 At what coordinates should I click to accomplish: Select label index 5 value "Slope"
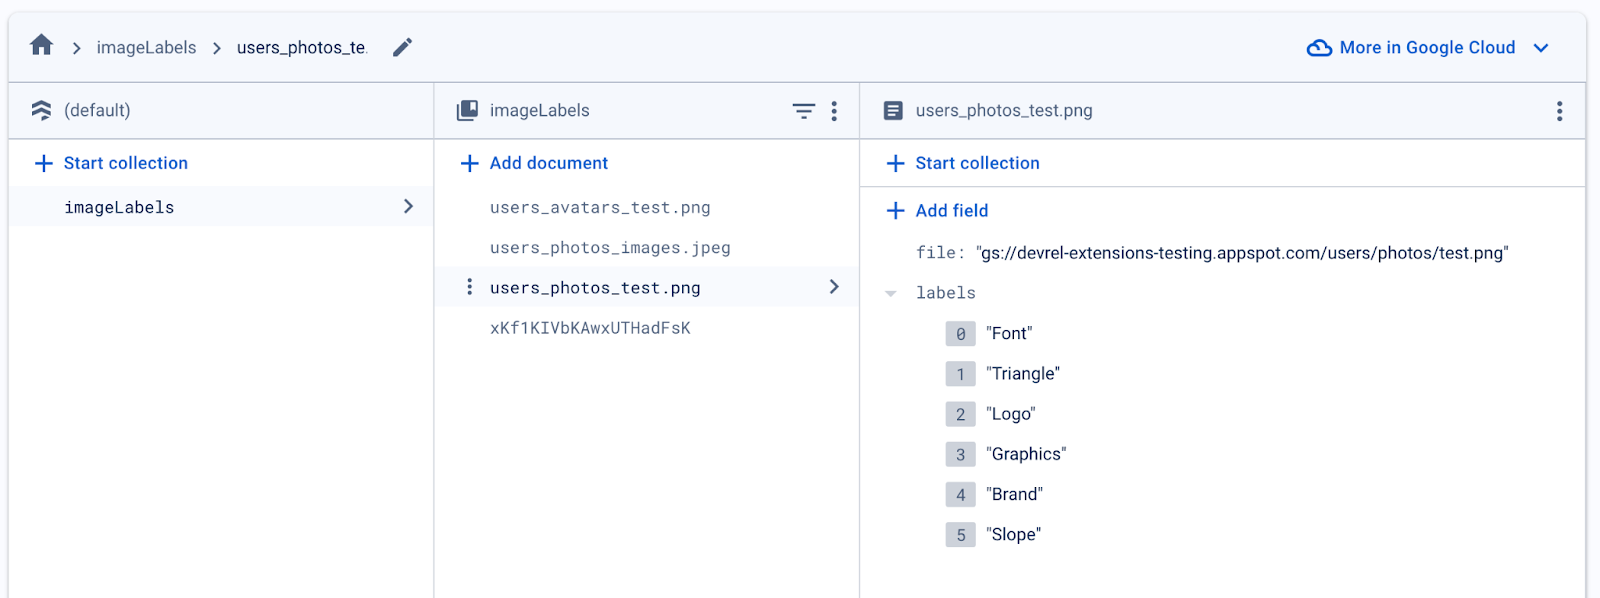1013,535
